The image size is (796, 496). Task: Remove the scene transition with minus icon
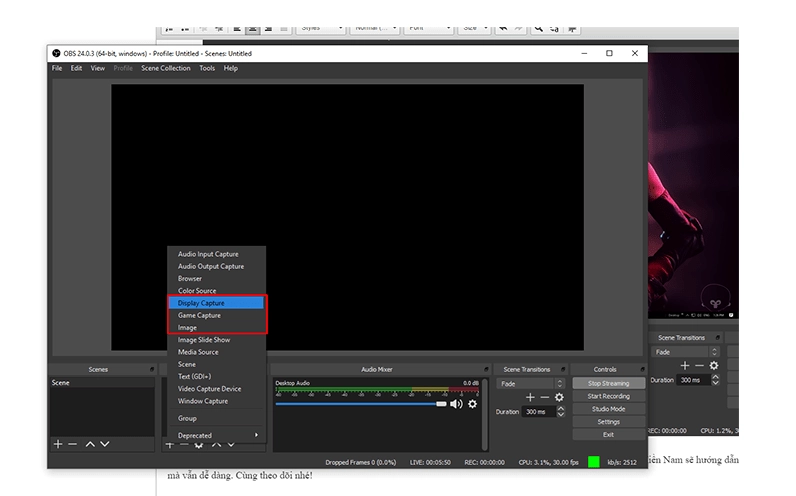coord(545,397)
